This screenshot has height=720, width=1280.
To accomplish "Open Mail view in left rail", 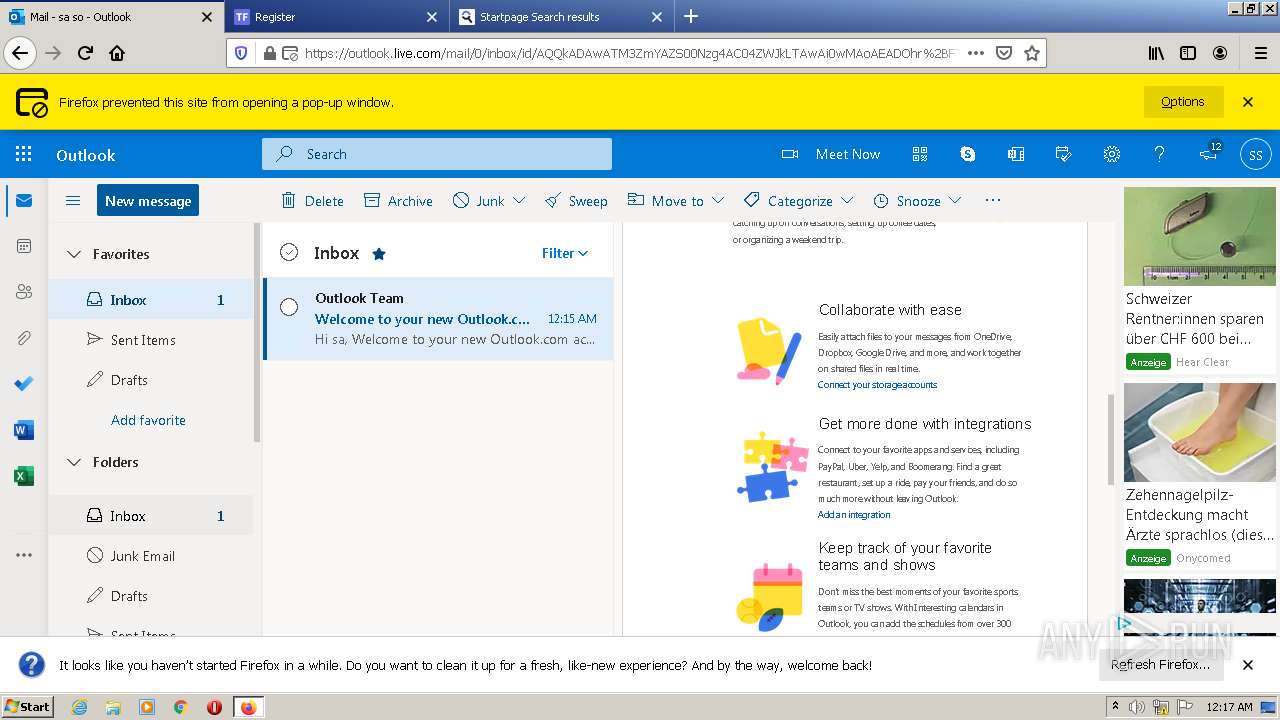I will 24,200.
